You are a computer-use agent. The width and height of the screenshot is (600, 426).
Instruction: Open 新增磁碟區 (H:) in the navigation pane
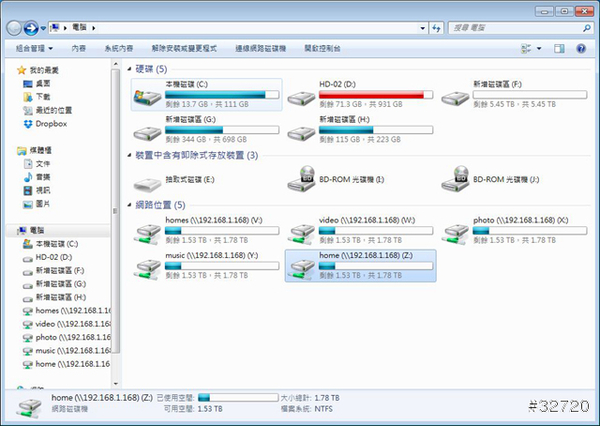point(54,297)
